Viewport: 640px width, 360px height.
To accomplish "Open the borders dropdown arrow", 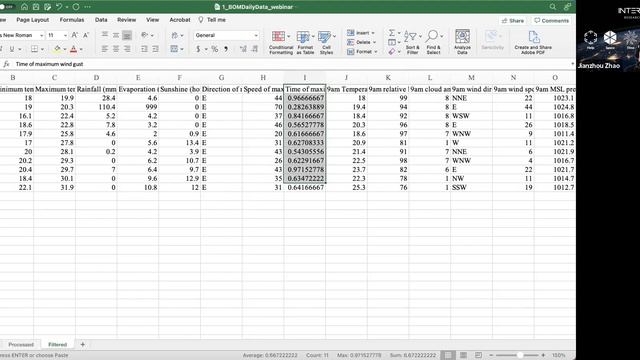I will click(42, 49).
